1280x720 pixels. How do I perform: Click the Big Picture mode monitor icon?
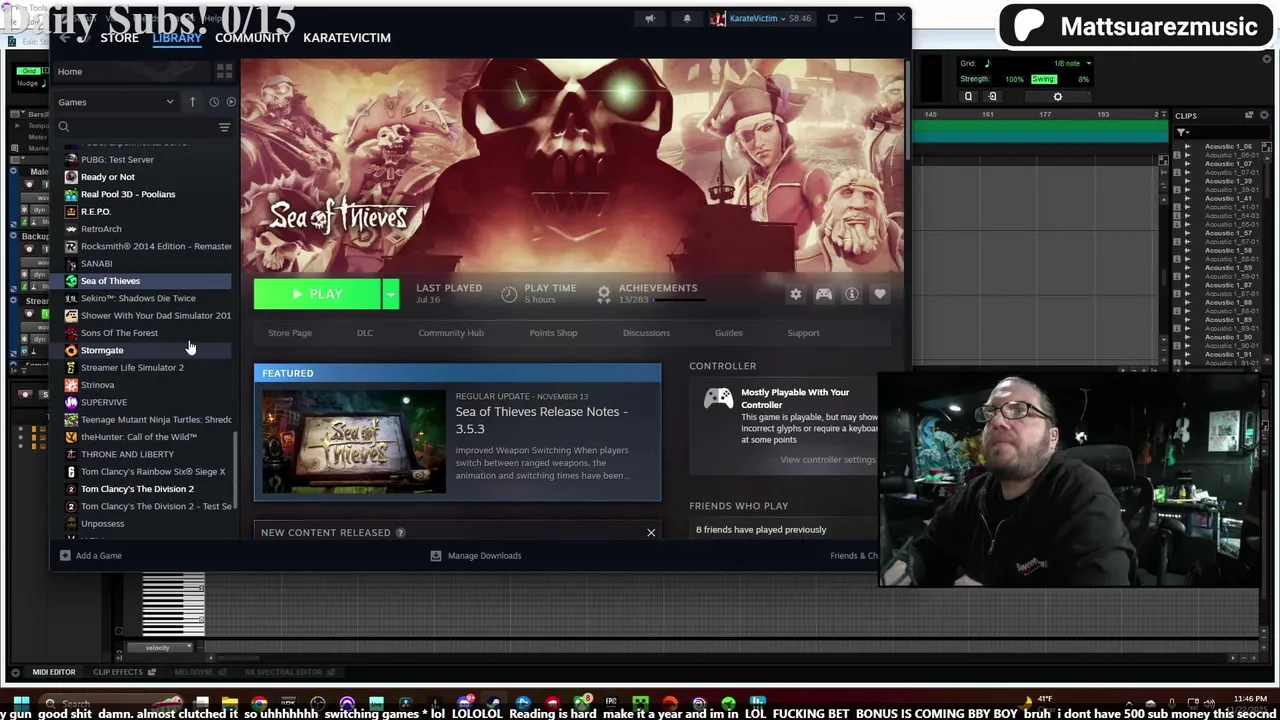click(832, 18)
